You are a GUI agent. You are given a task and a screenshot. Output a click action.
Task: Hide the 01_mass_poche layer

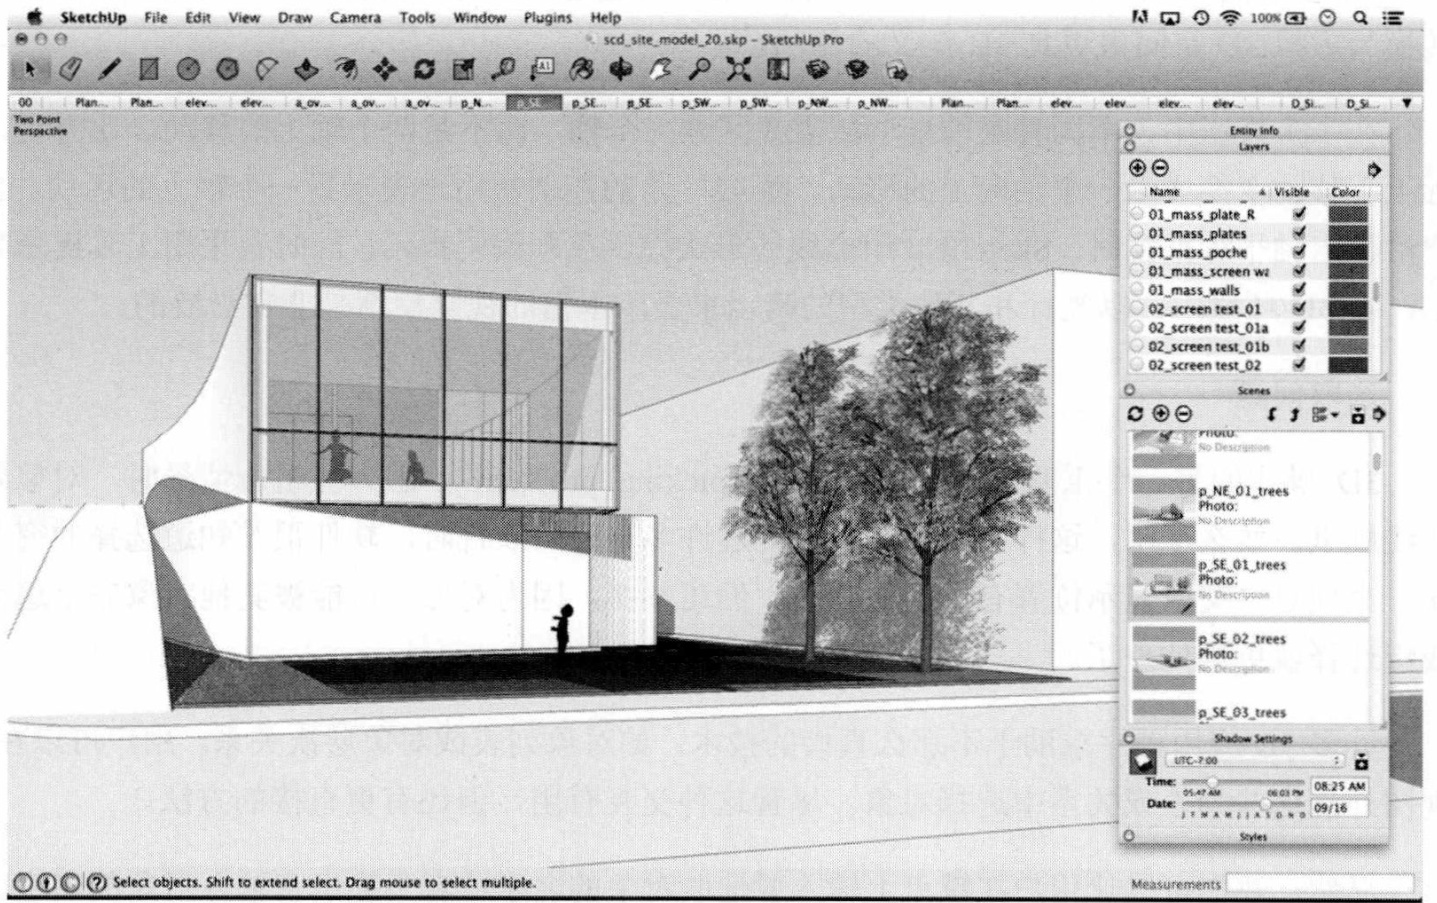coord(1299,252)
